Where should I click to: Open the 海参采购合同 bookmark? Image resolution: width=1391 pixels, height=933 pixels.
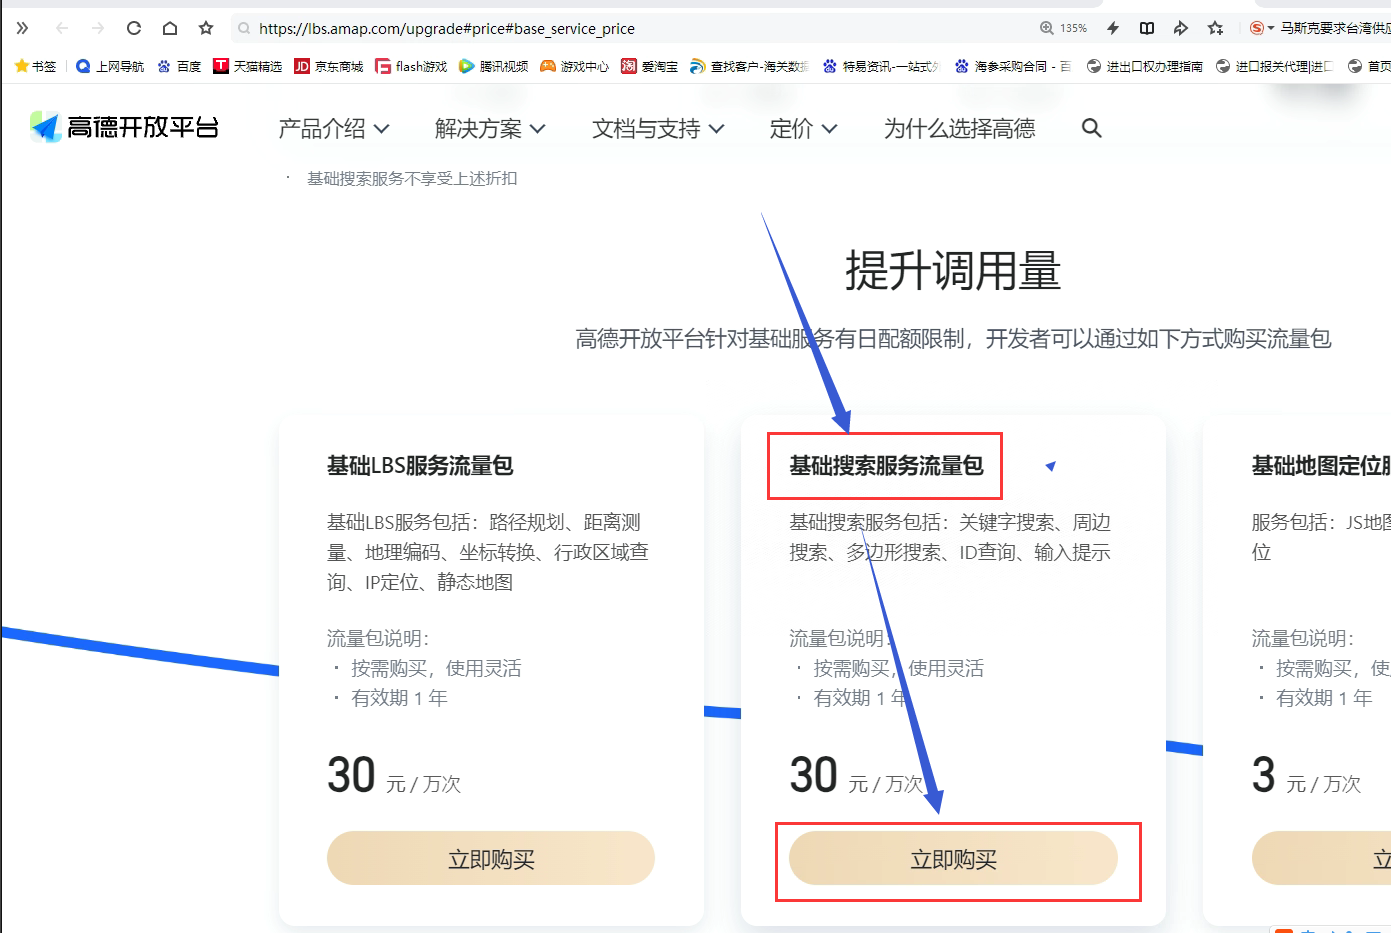pyautogui.click(x=1013, y=66)
